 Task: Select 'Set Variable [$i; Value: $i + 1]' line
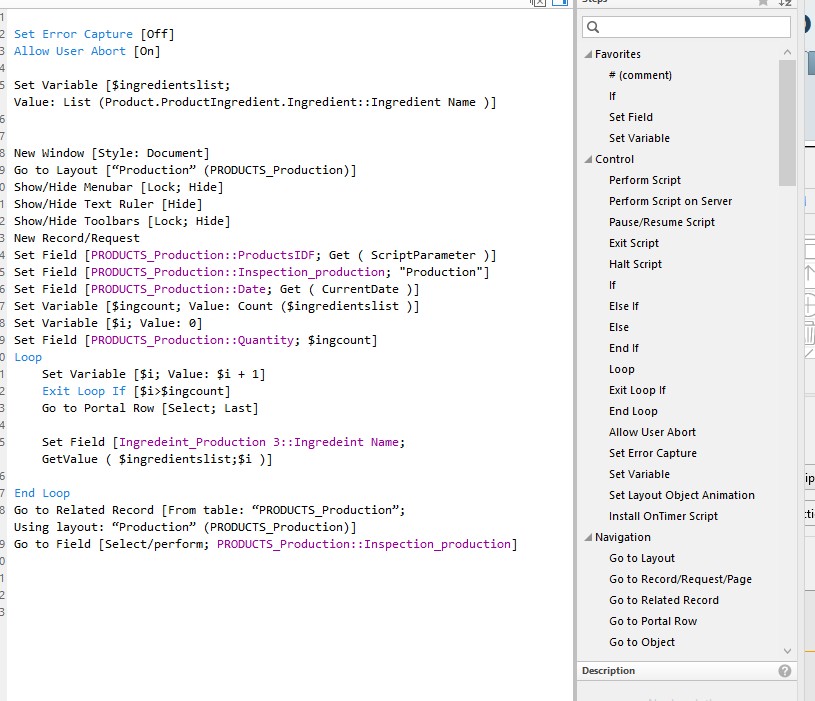(x=153, y=375)
